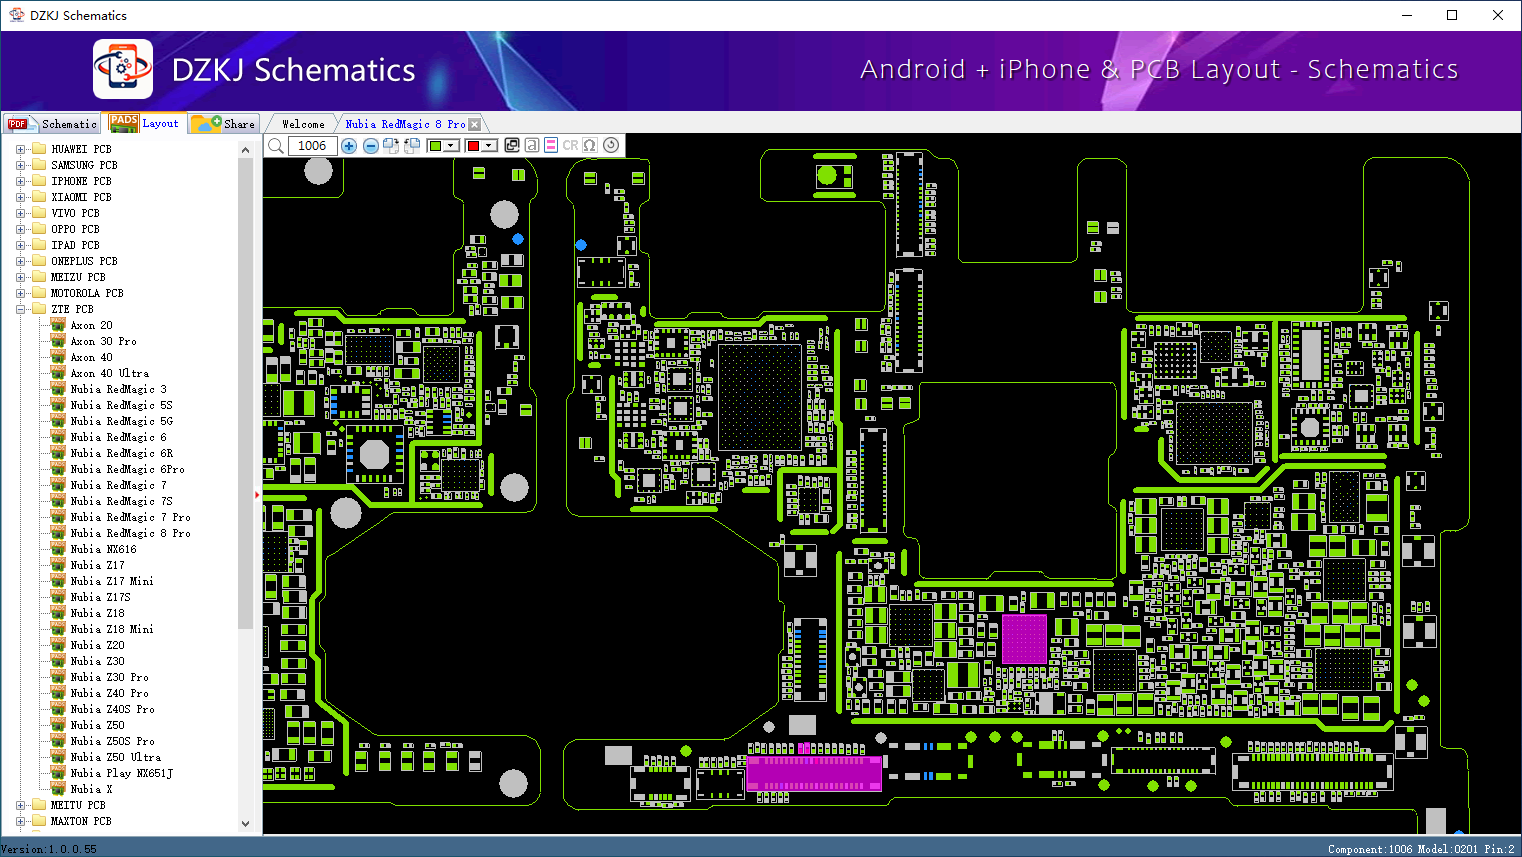Expand the MEIZU PCB tree node
The image size is (1522, 857).
click(x=20, y=277)
